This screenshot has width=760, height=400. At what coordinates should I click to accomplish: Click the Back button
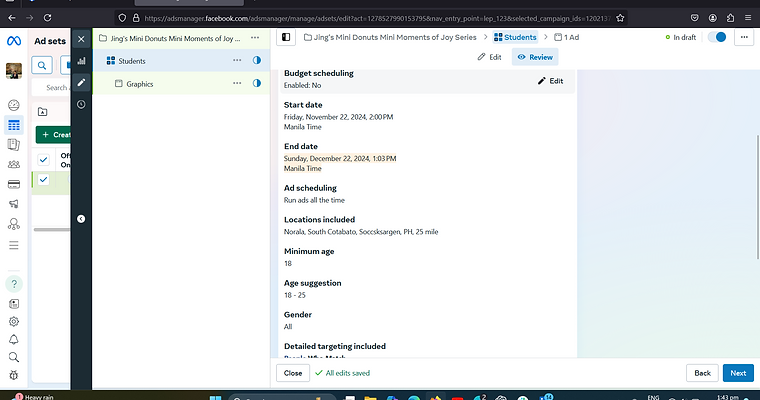[x=702, y=373]
